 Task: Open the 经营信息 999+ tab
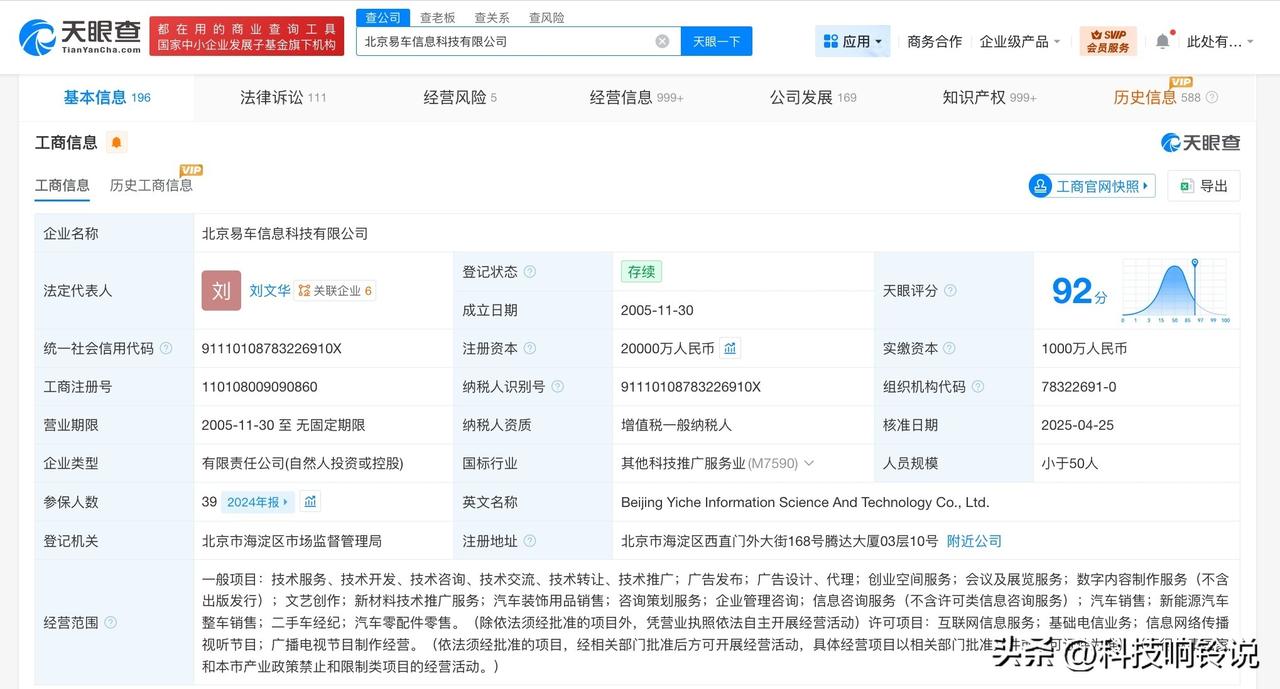(x=637, y=98)
